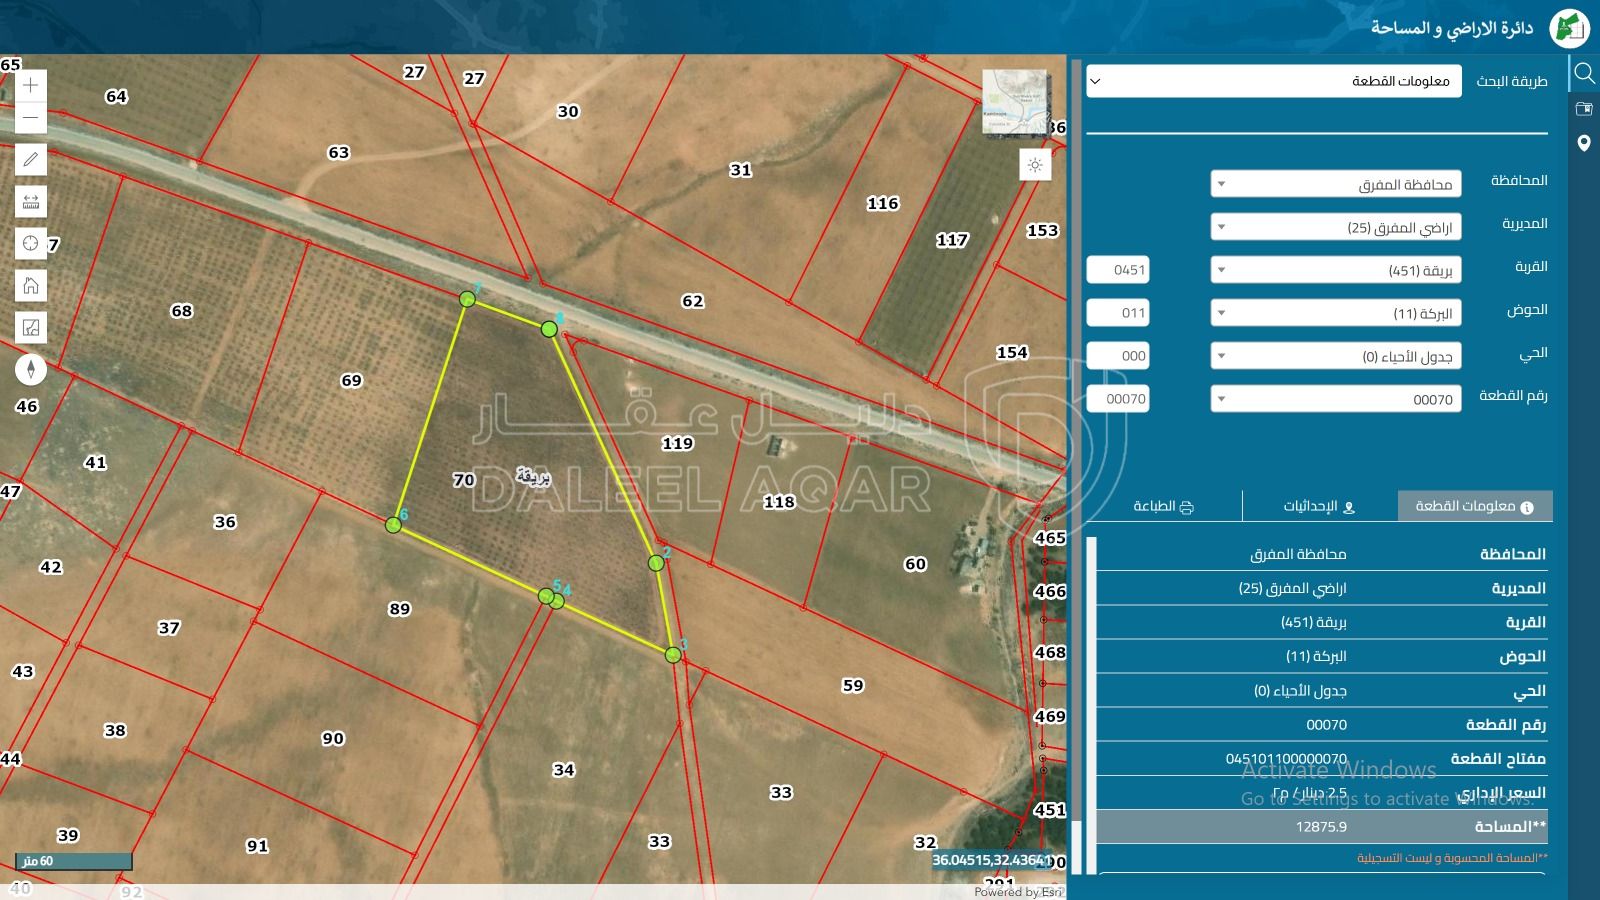
Task: Click the village code field 0451
Action: click(1118, 270)
